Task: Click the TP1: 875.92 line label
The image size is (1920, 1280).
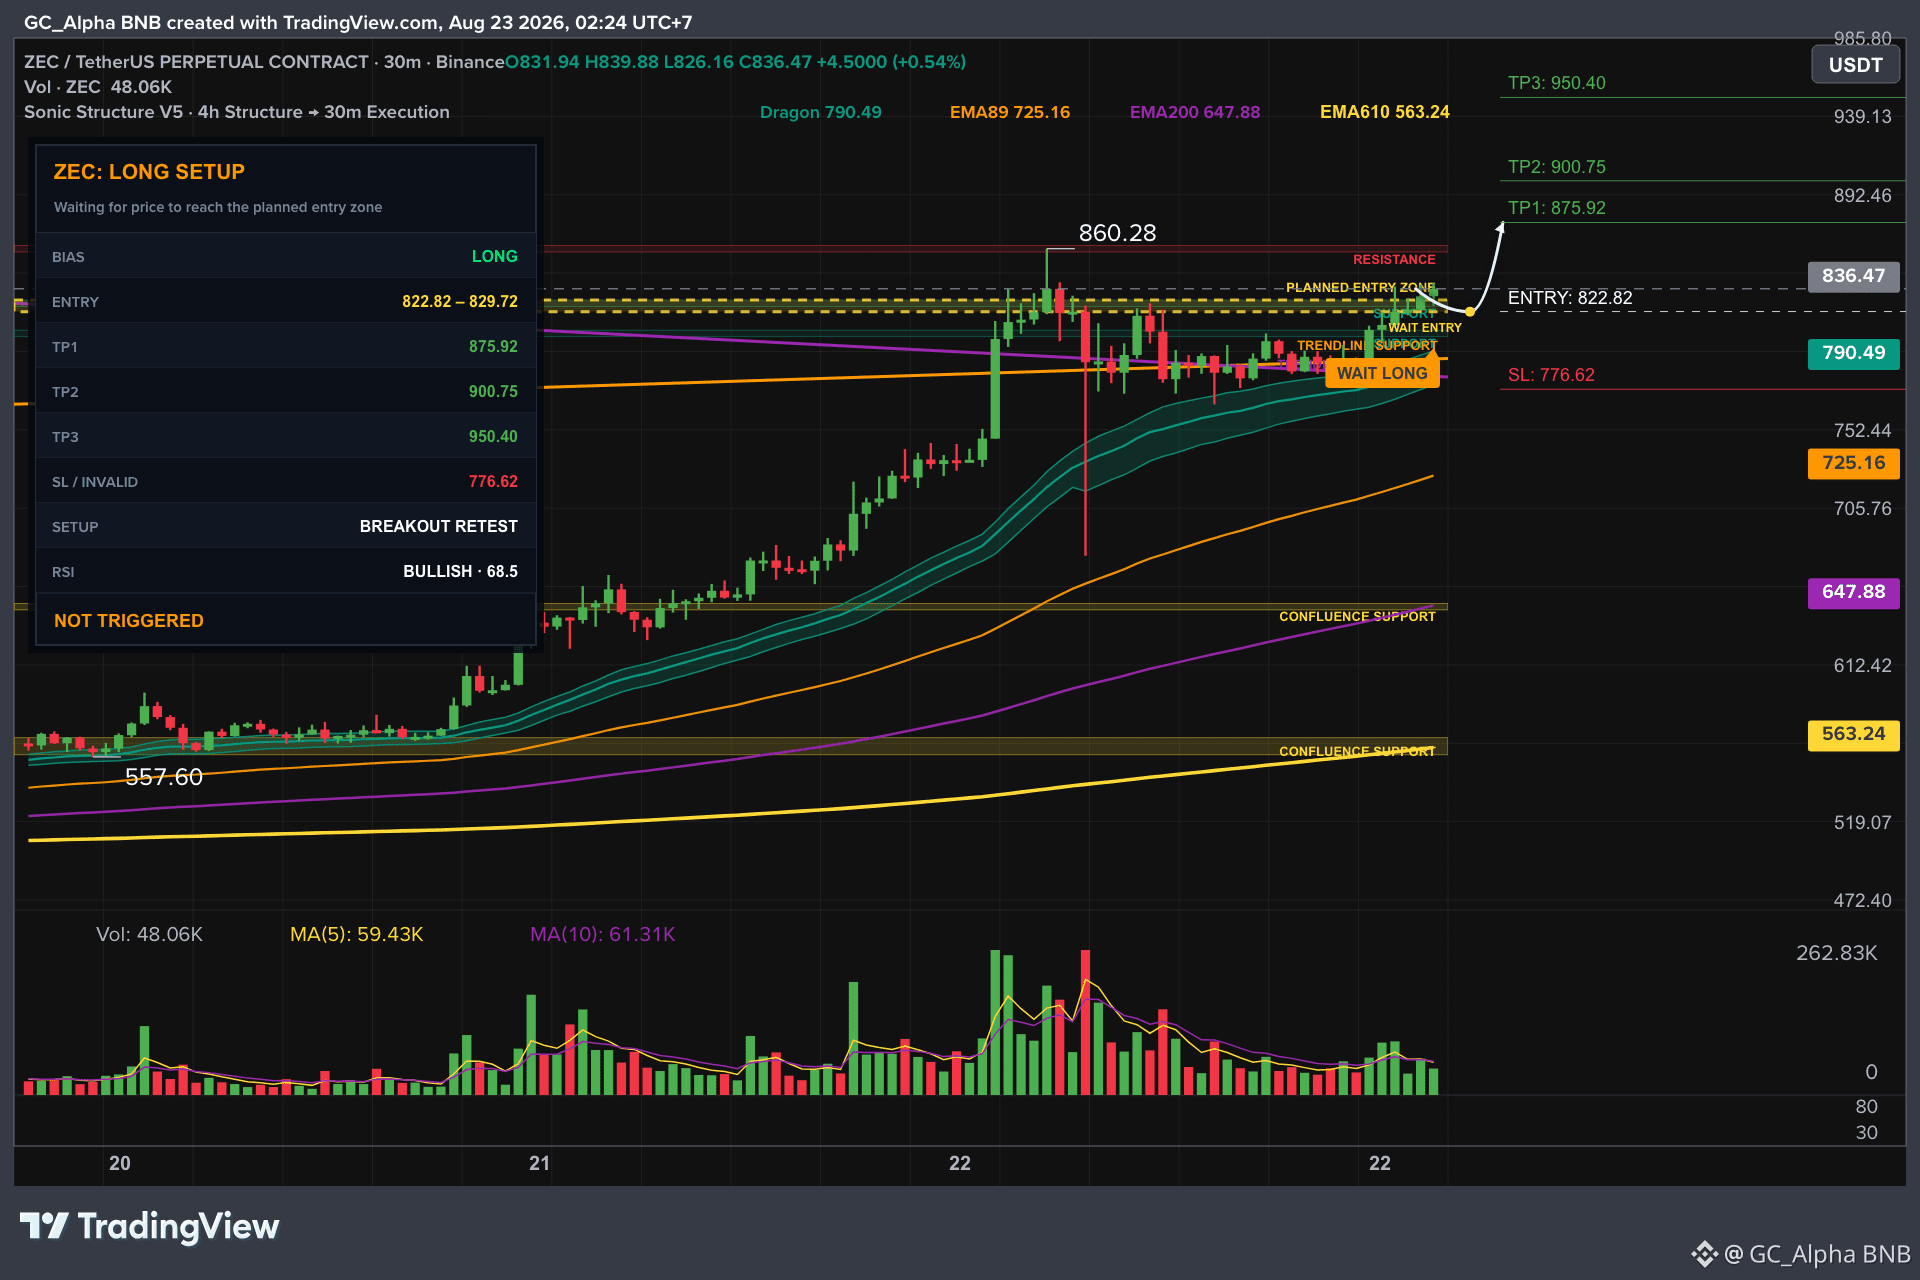Action: [x=1556, y=208]
